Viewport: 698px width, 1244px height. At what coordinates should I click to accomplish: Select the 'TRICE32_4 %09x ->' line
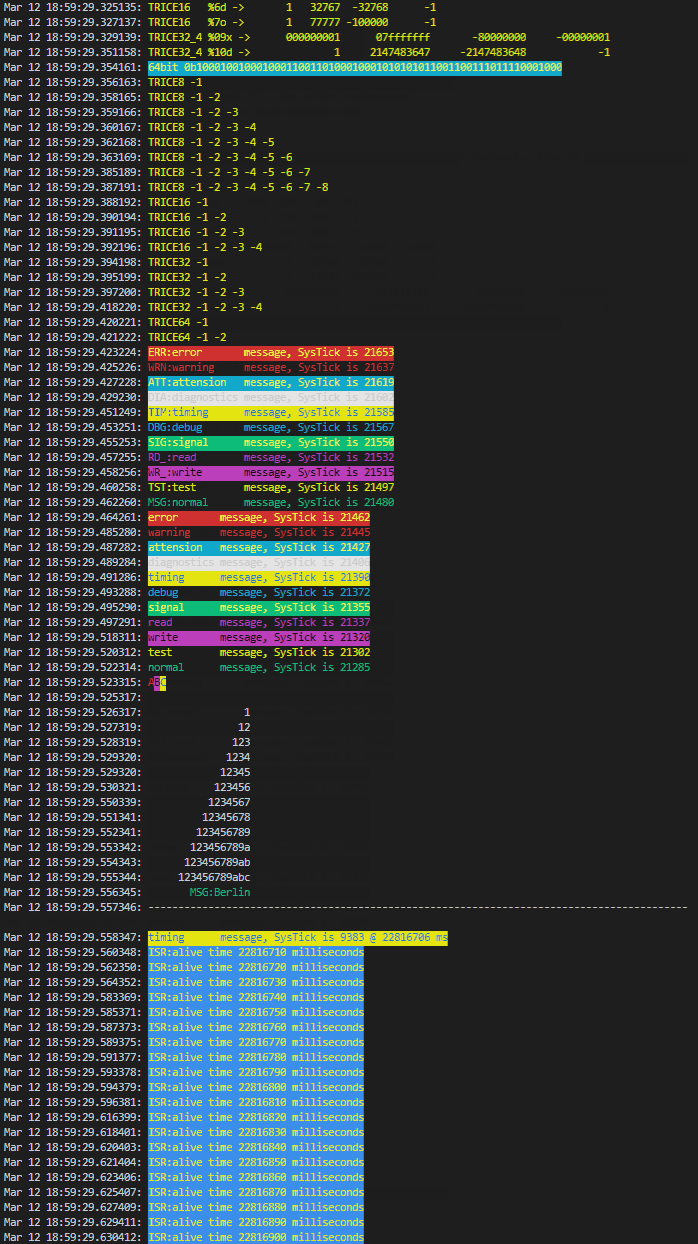click(379, 37)
